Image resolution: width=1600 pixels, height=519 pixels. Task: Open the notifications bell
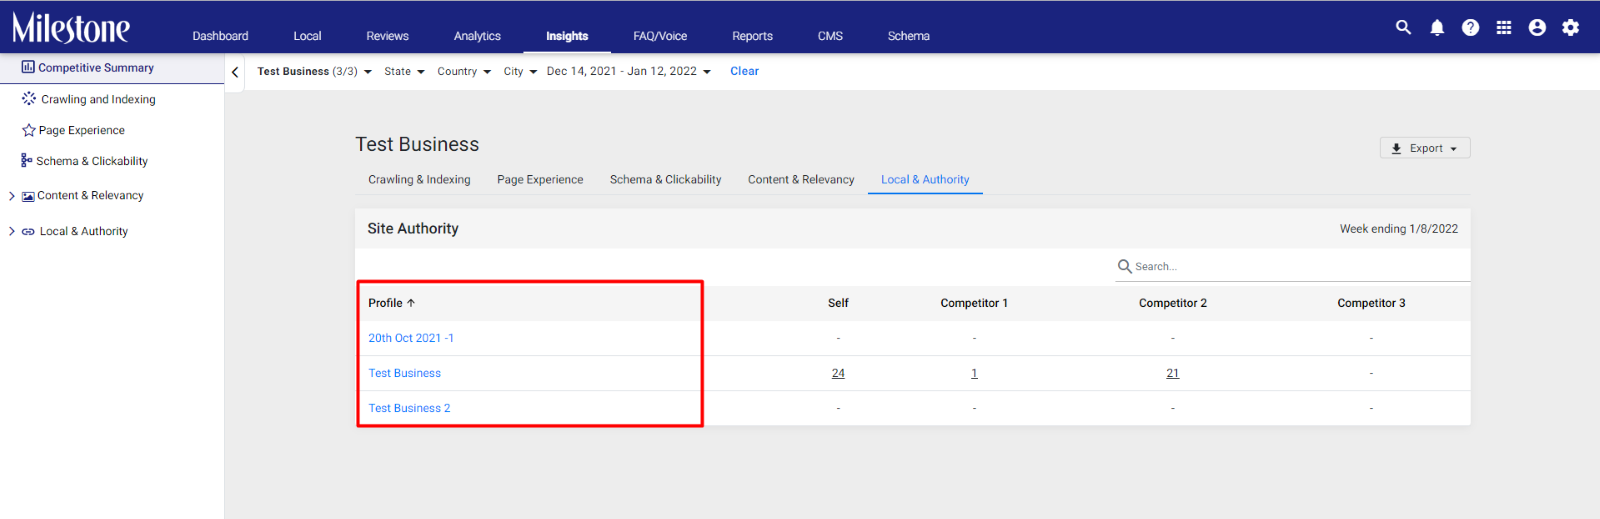tap(1437, 27)
